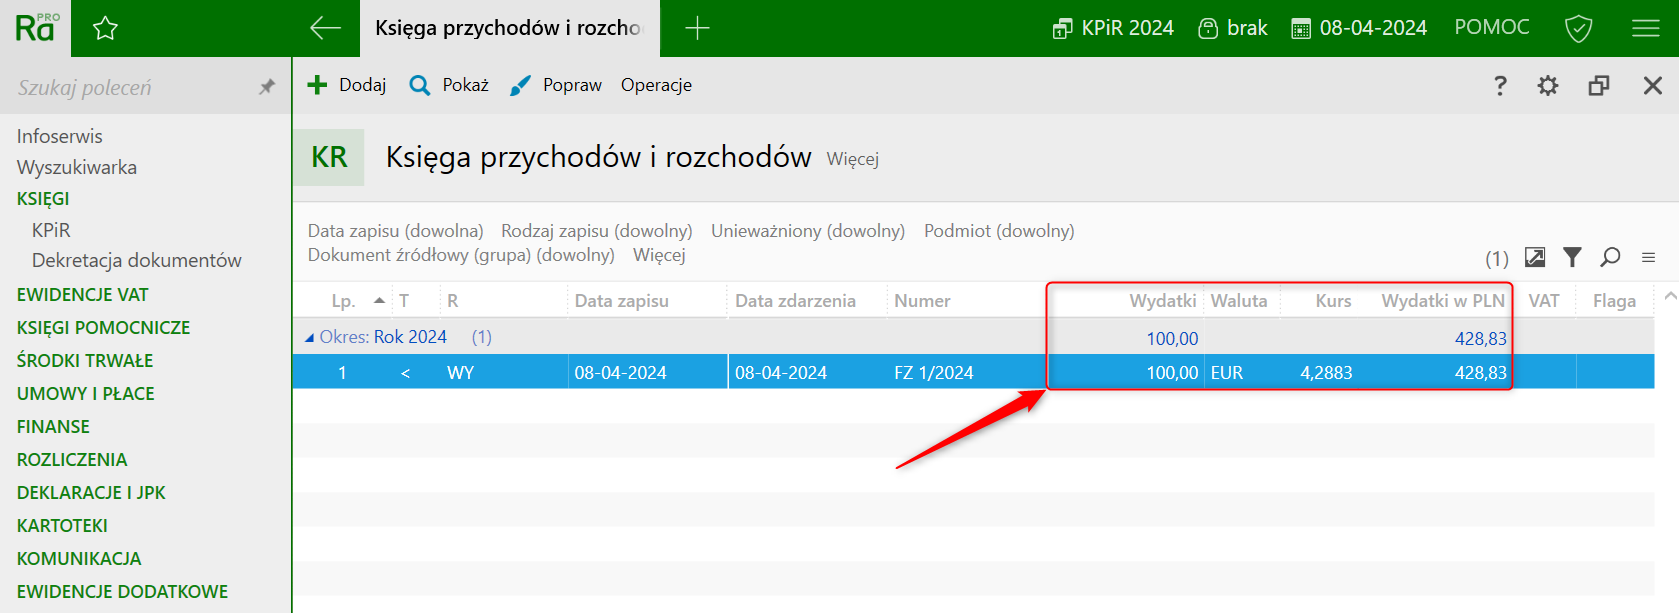Set Dokument źródłowy (grupa) filter

click(x=461, y=255)
